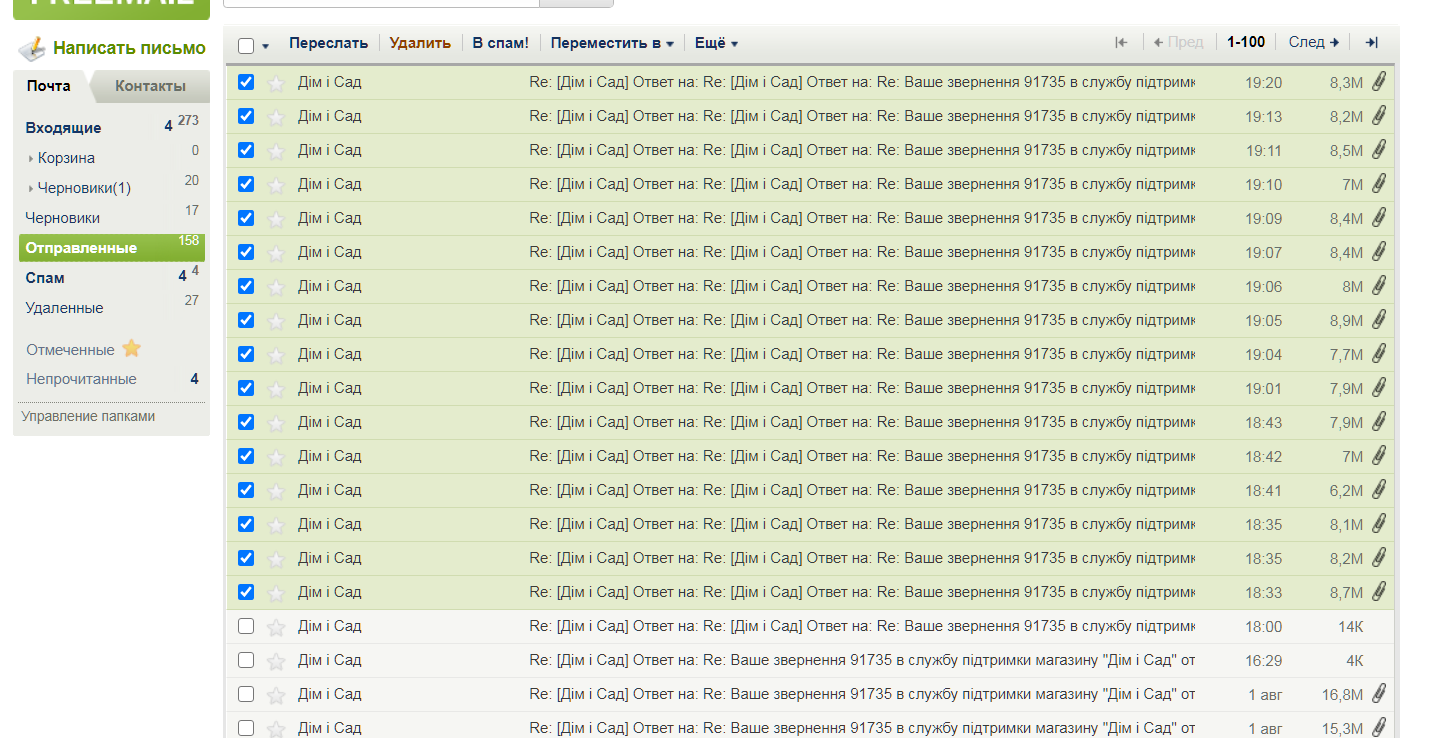This screenshot has height=738, width=1429.
Task: Uncheck the message sent at 19:01
Action: pos(246,388)
